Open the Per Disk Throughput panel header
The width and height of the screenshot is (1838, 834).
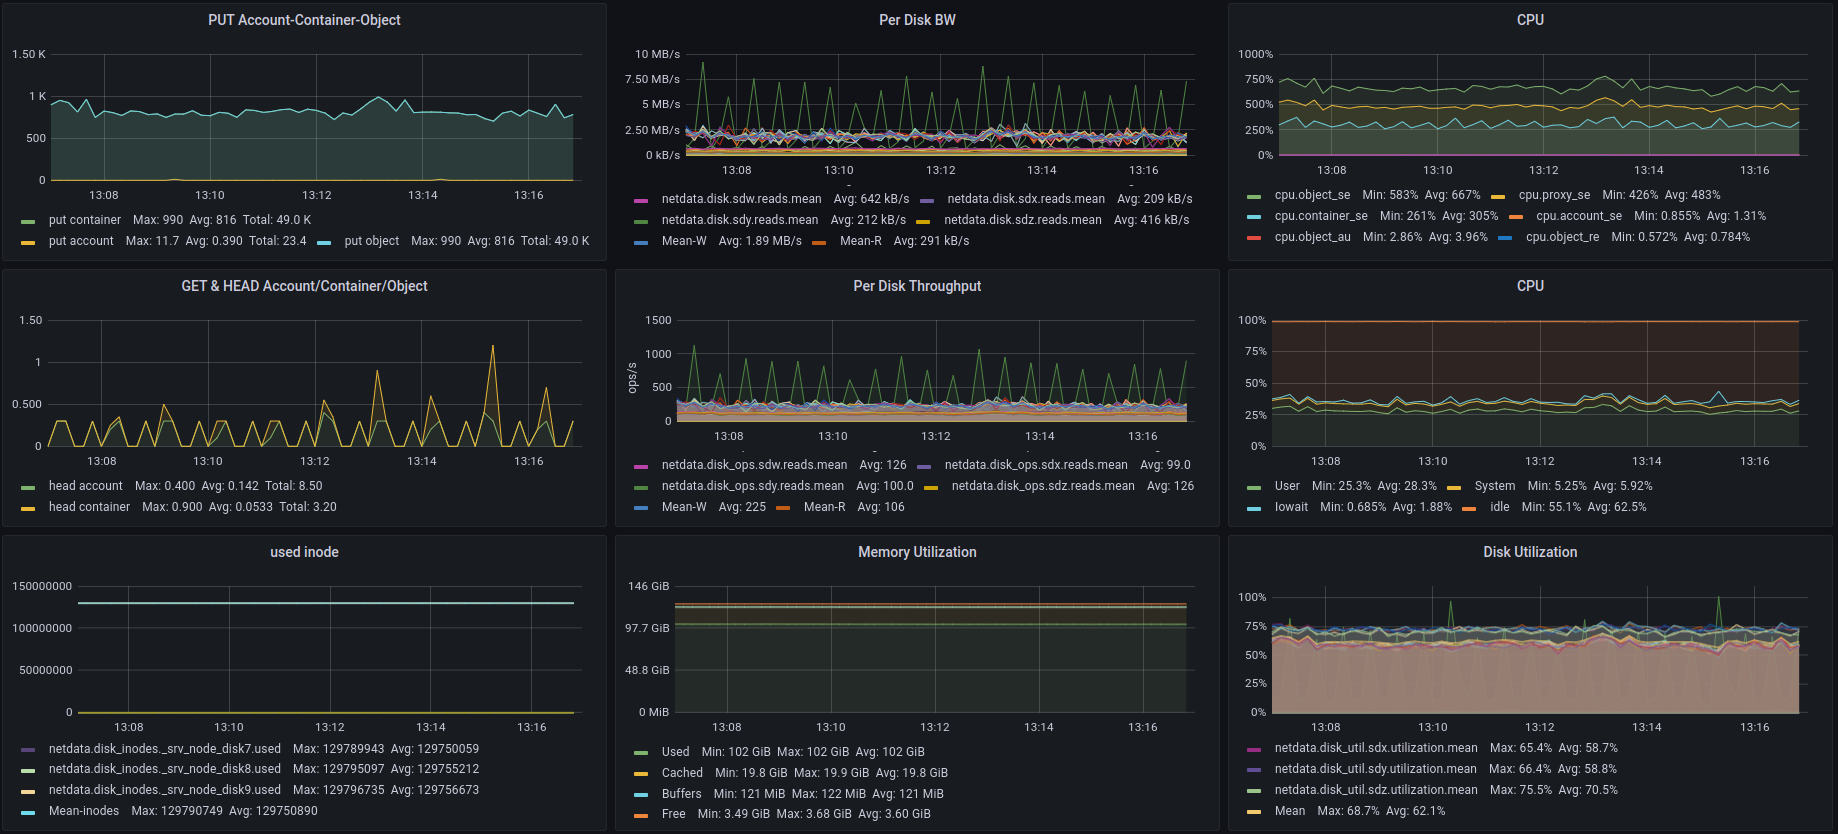pos(917,286)
